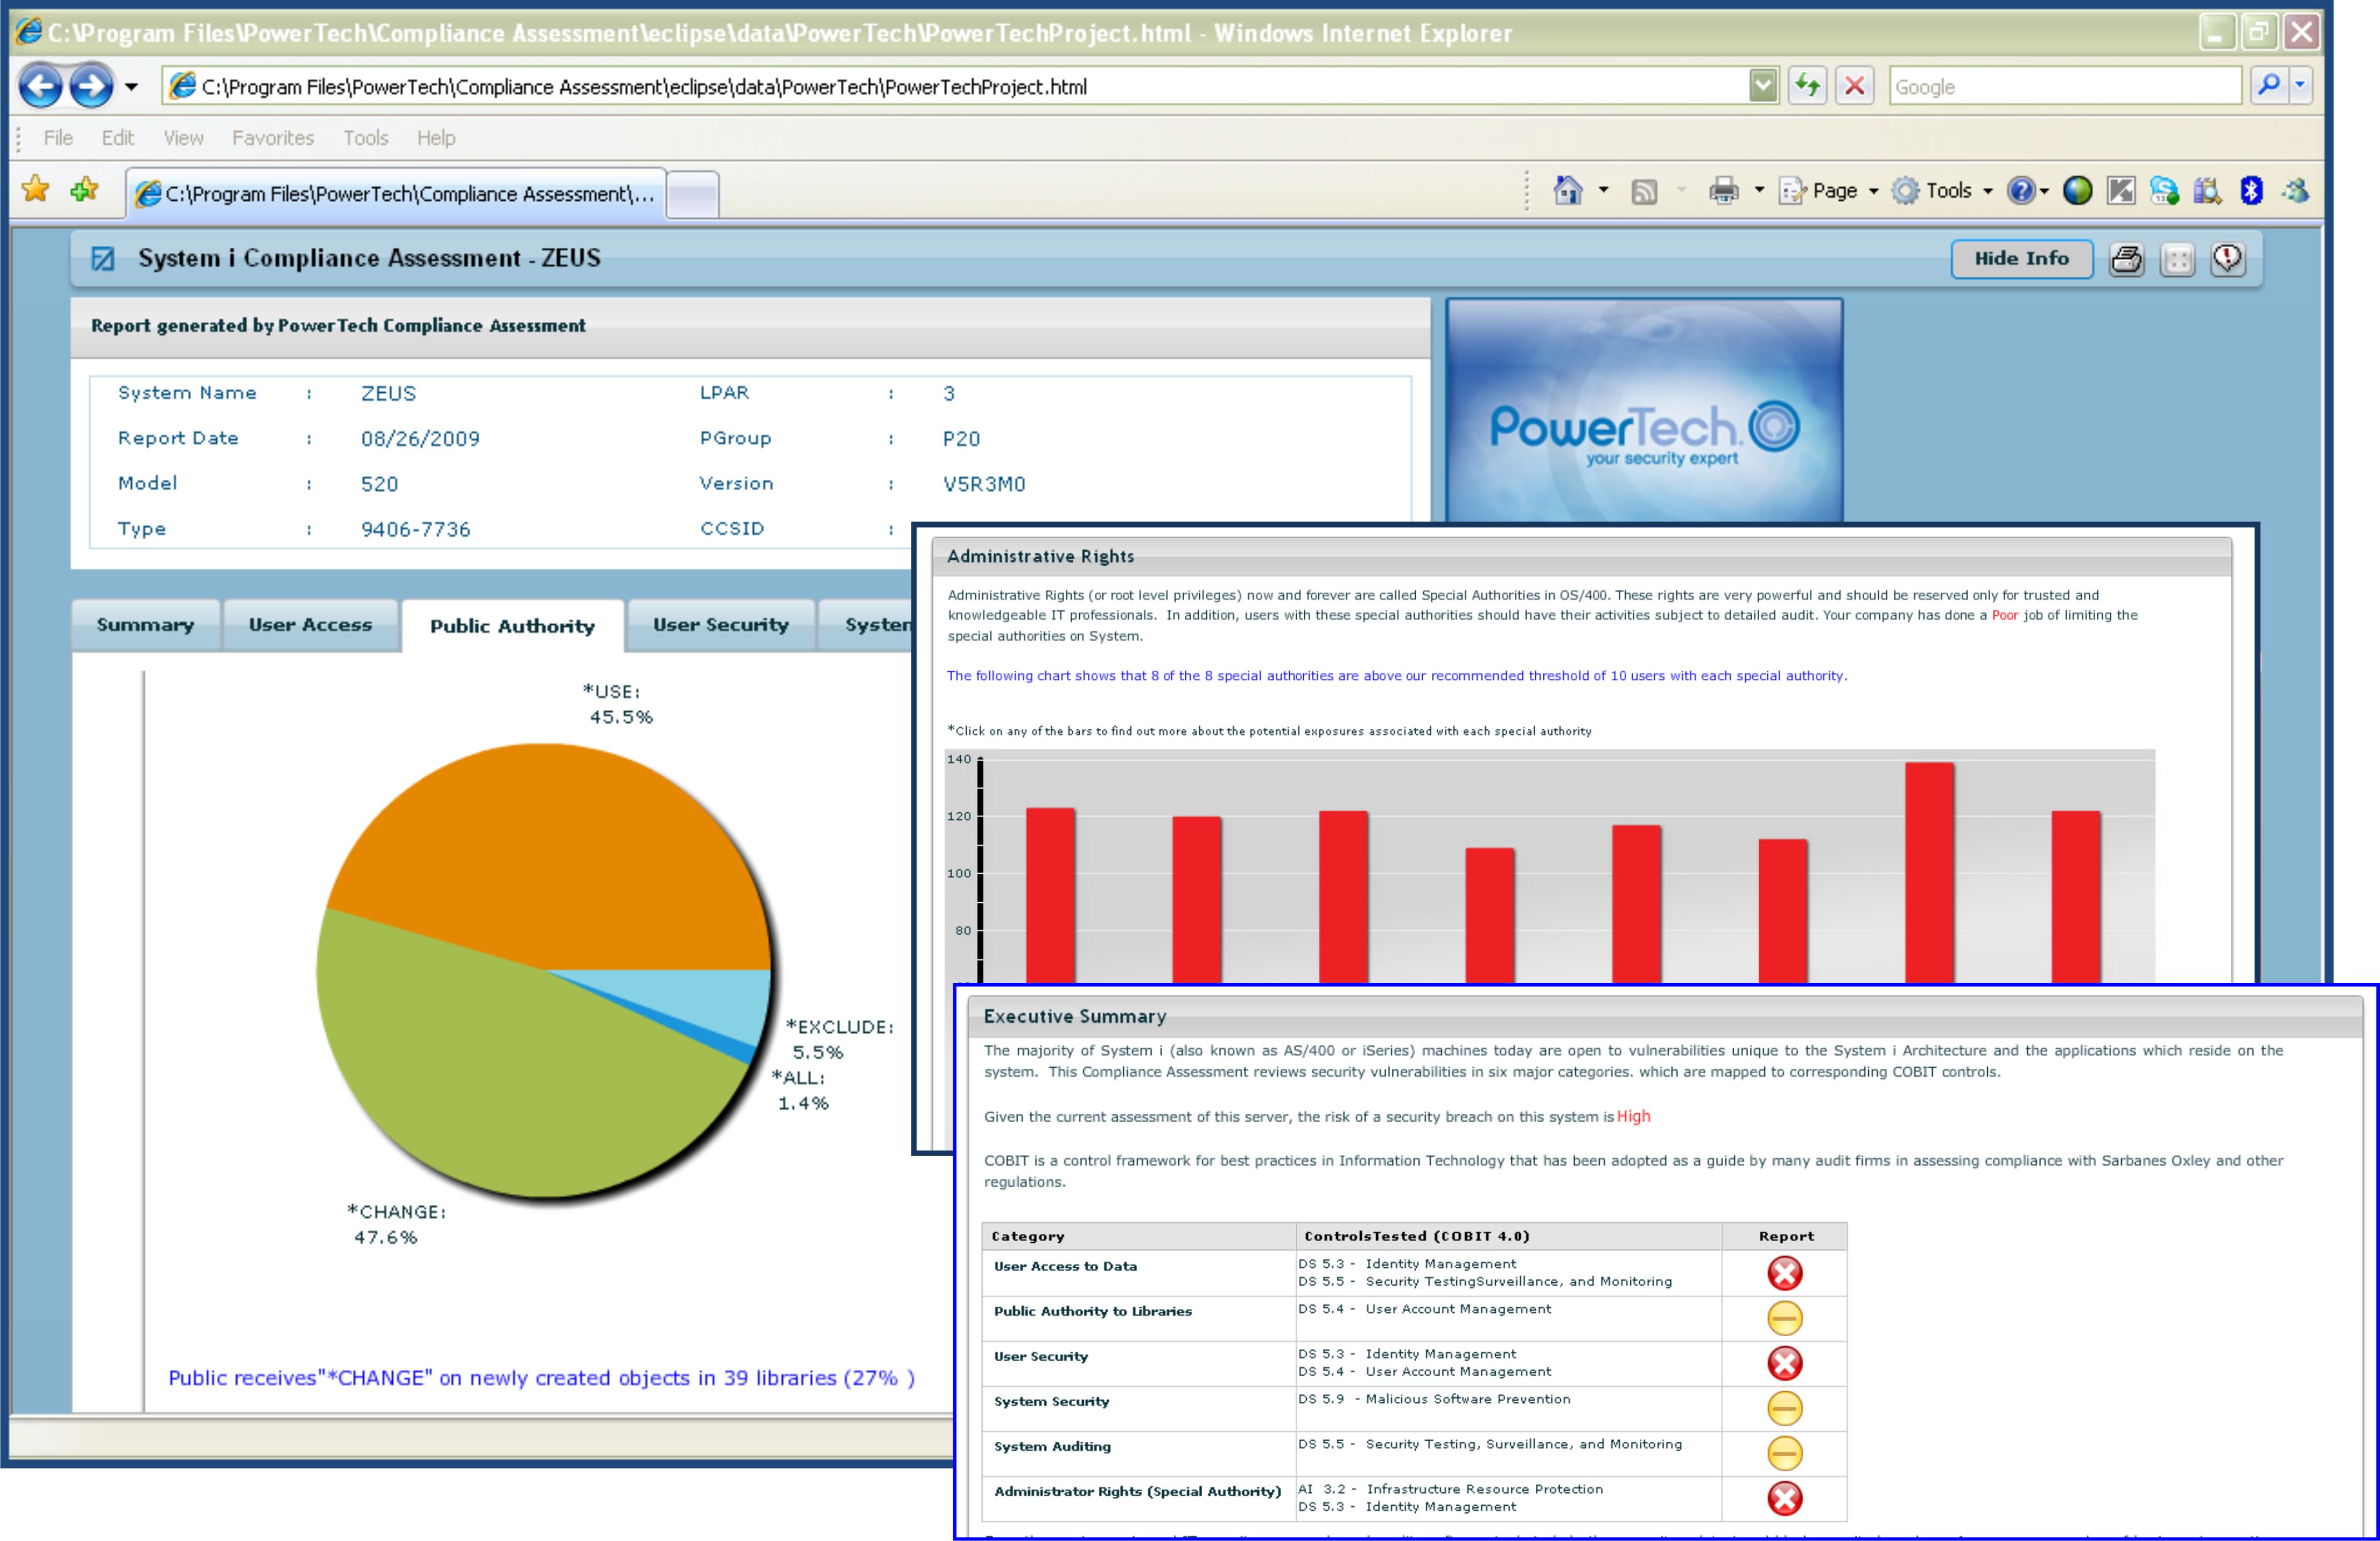The height and width of the screenshot is (1541, 2380).
Task: Click the red X Stop loading icon
Action: 1855,86
